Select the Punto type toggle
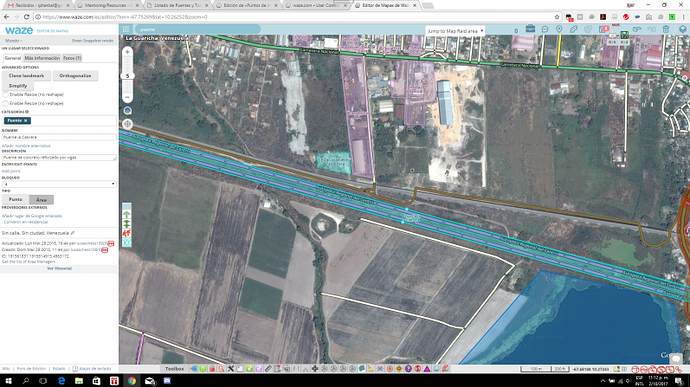Image resolution: width=690 pixels, height=387 pixels. coord(15,199)
